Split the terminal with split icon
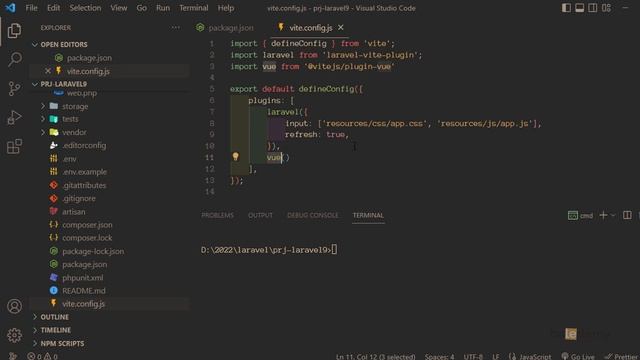Screen dimensions: 640x360 coord(627,215)
